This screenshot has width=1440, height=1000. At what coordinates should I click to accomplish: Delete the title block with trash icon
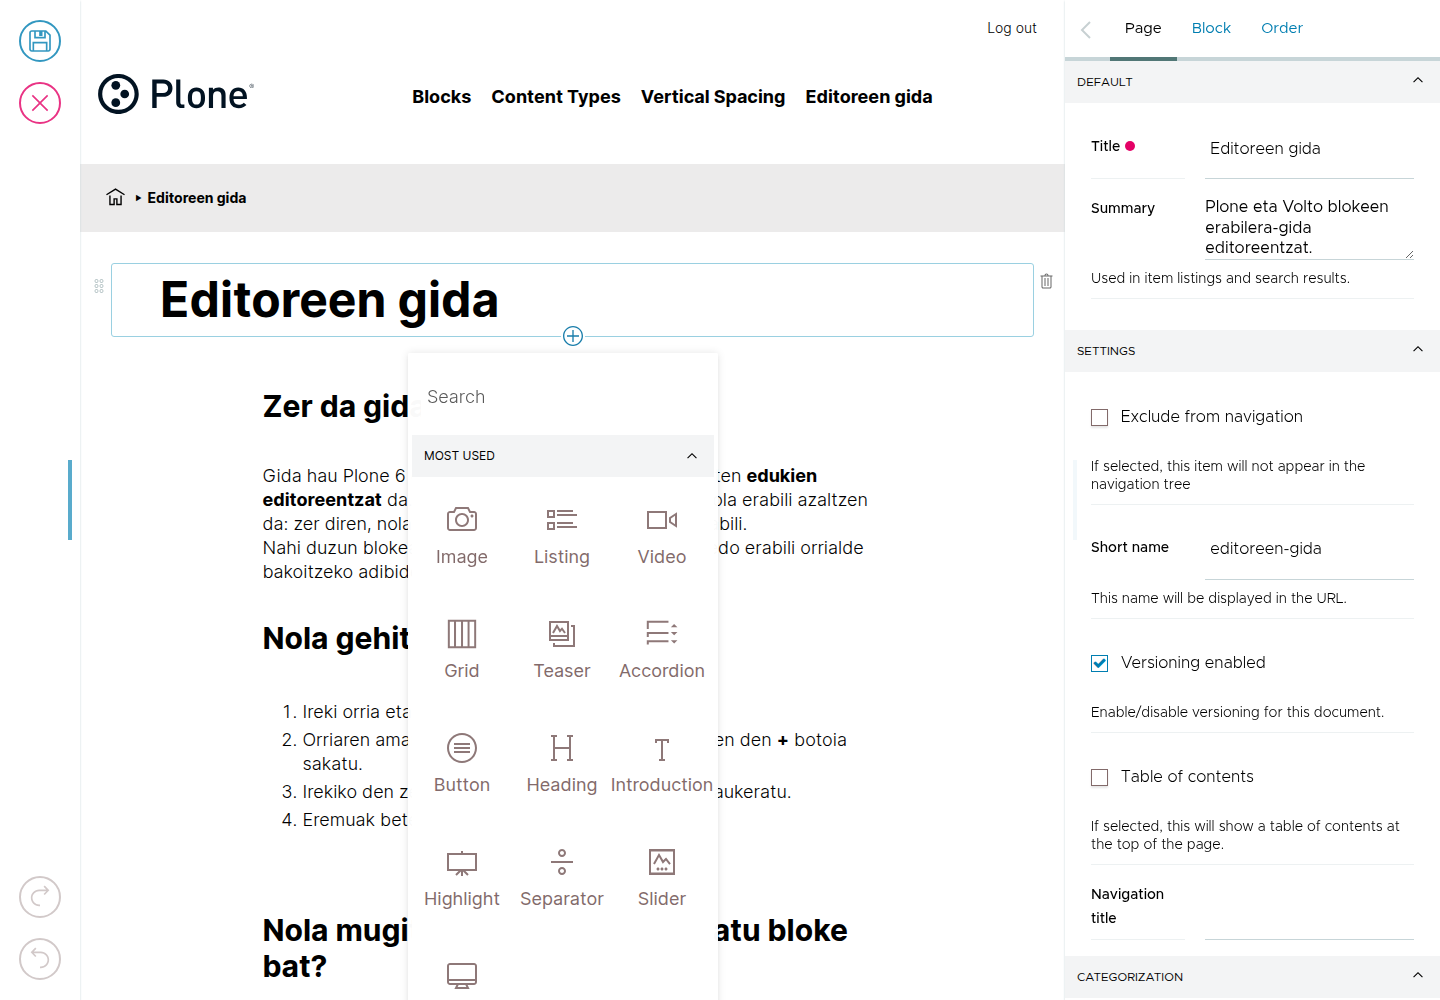(x=1046, y=281)
